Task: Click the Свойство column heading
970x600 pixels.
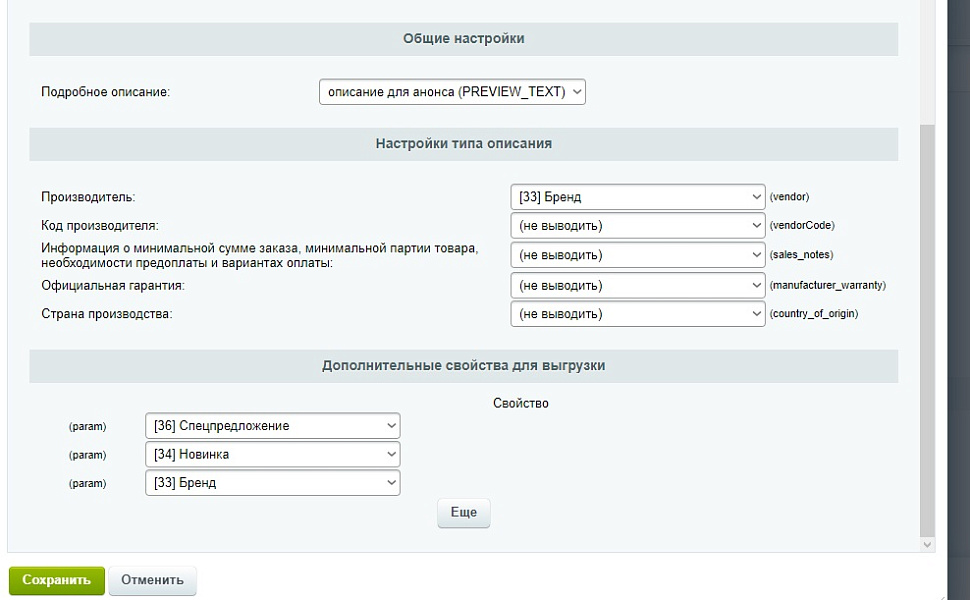Action: [521, 403]
